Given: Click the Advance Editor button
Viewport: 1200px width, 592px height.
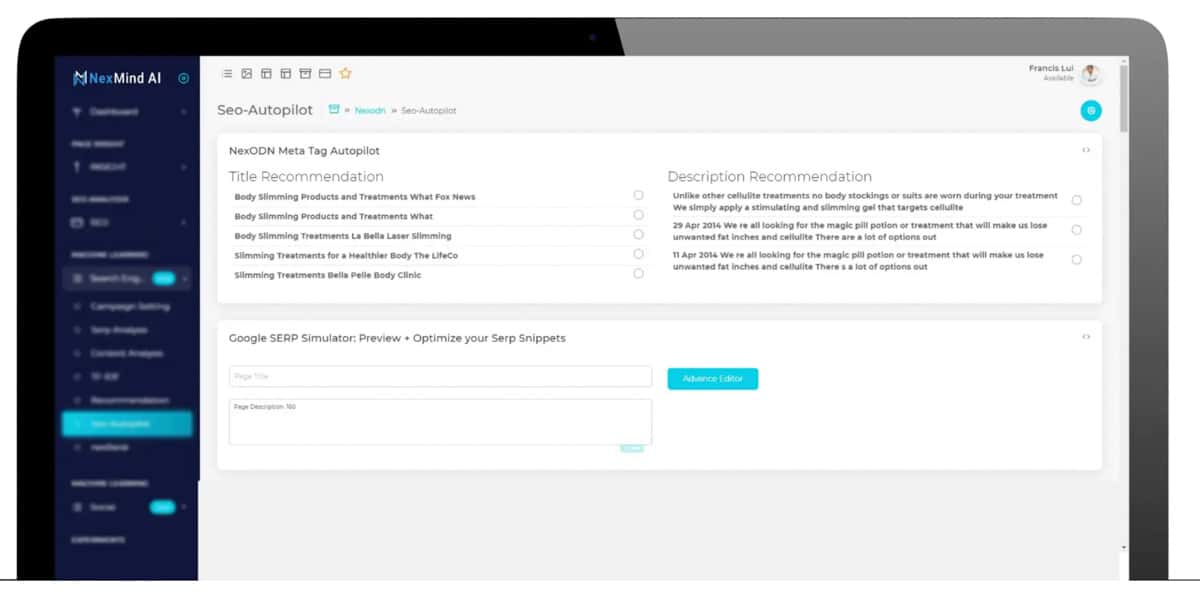Looking at the screenshot, I should [712, 379].
